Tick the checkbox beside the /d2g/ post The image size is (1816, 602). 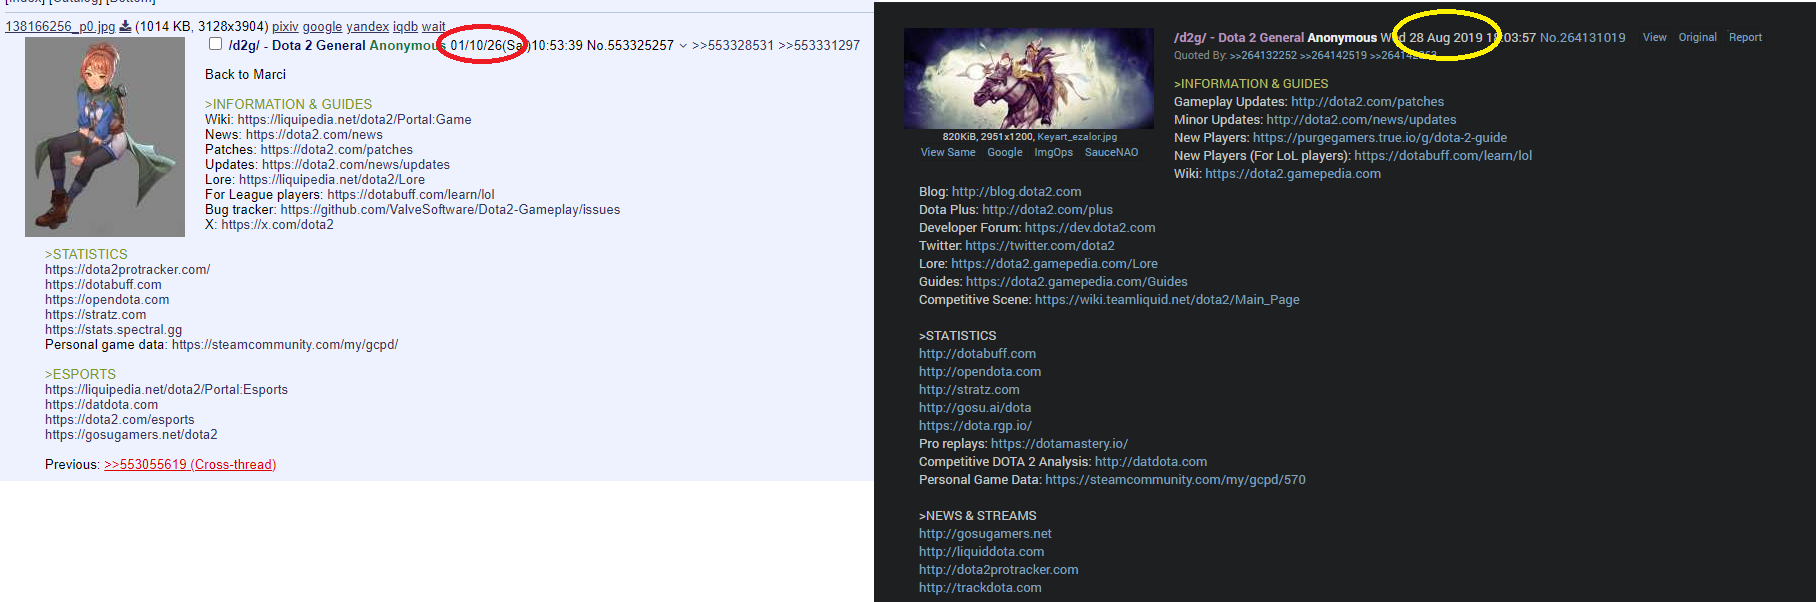coord(215,44)
